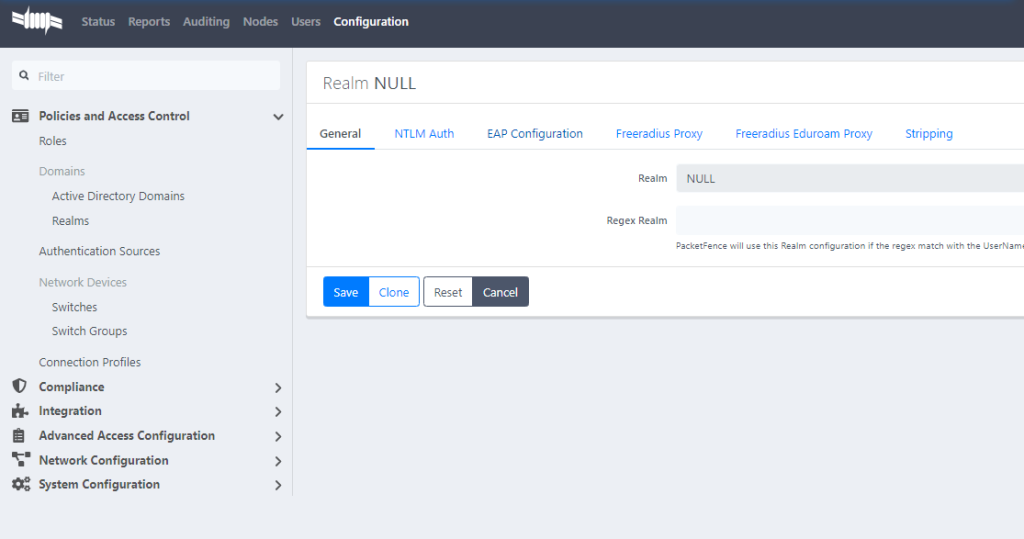Click the Advanced Access Configuration clipboard icon
This screenshot has width=1024, height=539.
click(x=19, y=436)
